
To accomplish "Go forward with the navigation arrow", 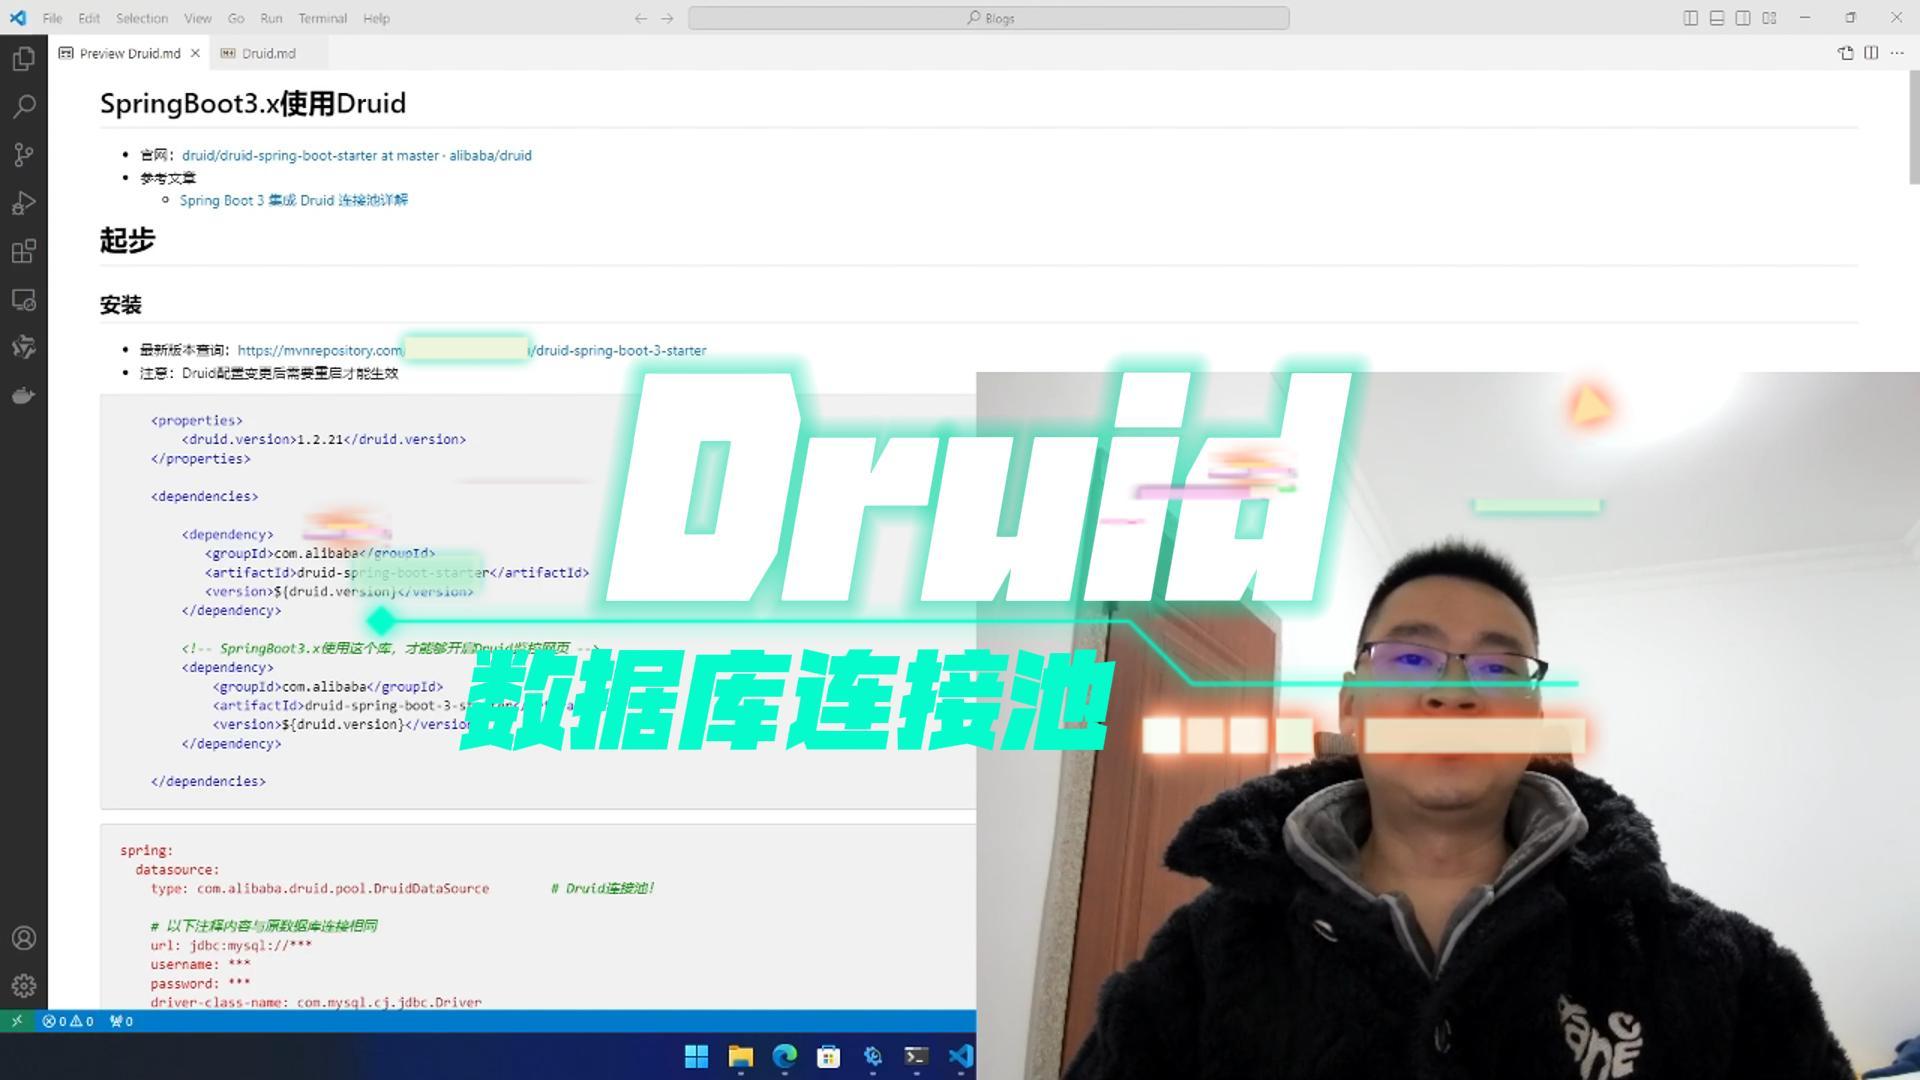I will (667, 18).
